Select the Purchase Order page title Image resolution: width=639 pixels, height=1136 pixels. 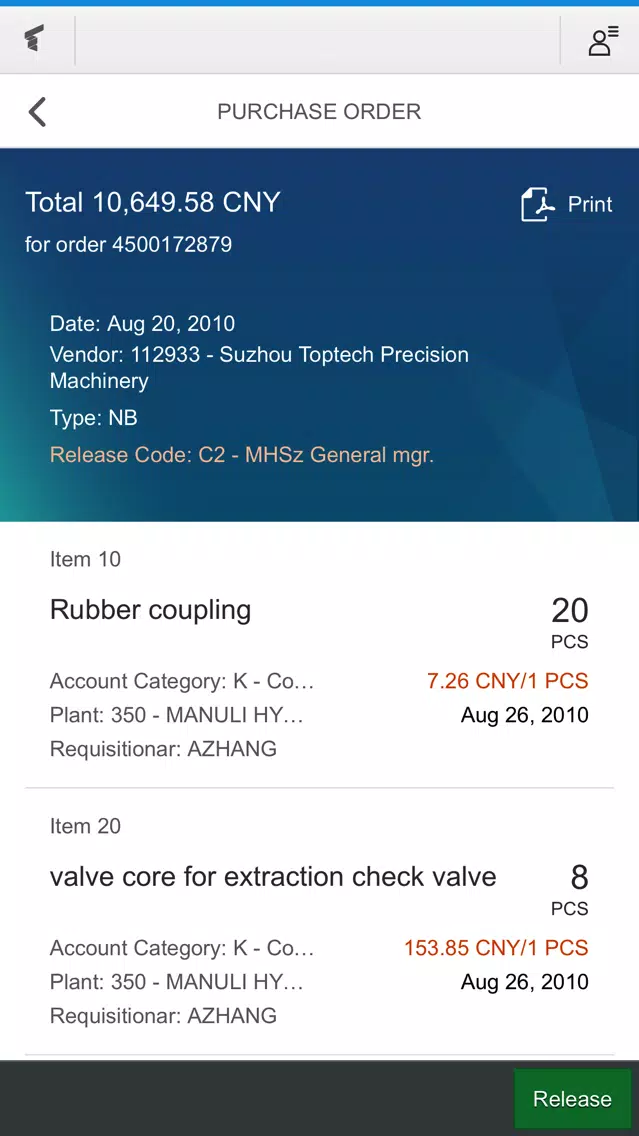click(x=319, y=112)
